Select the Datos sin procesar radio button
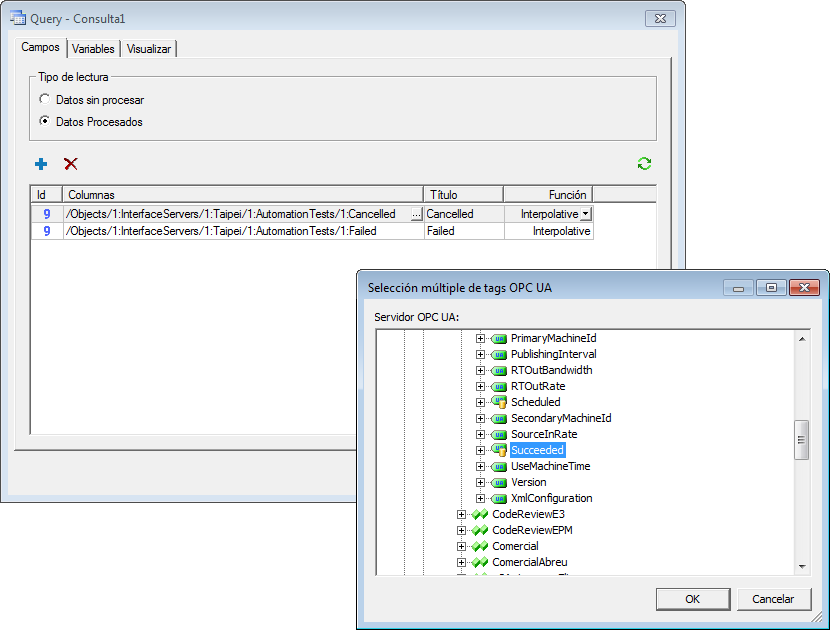Image resolution: width=830 pixels, height=630 pixels. tap(44, 100)
